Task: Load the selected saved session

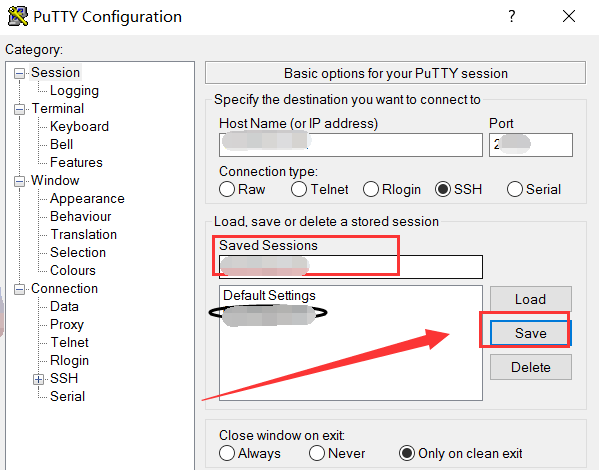Action: point(531,299)
